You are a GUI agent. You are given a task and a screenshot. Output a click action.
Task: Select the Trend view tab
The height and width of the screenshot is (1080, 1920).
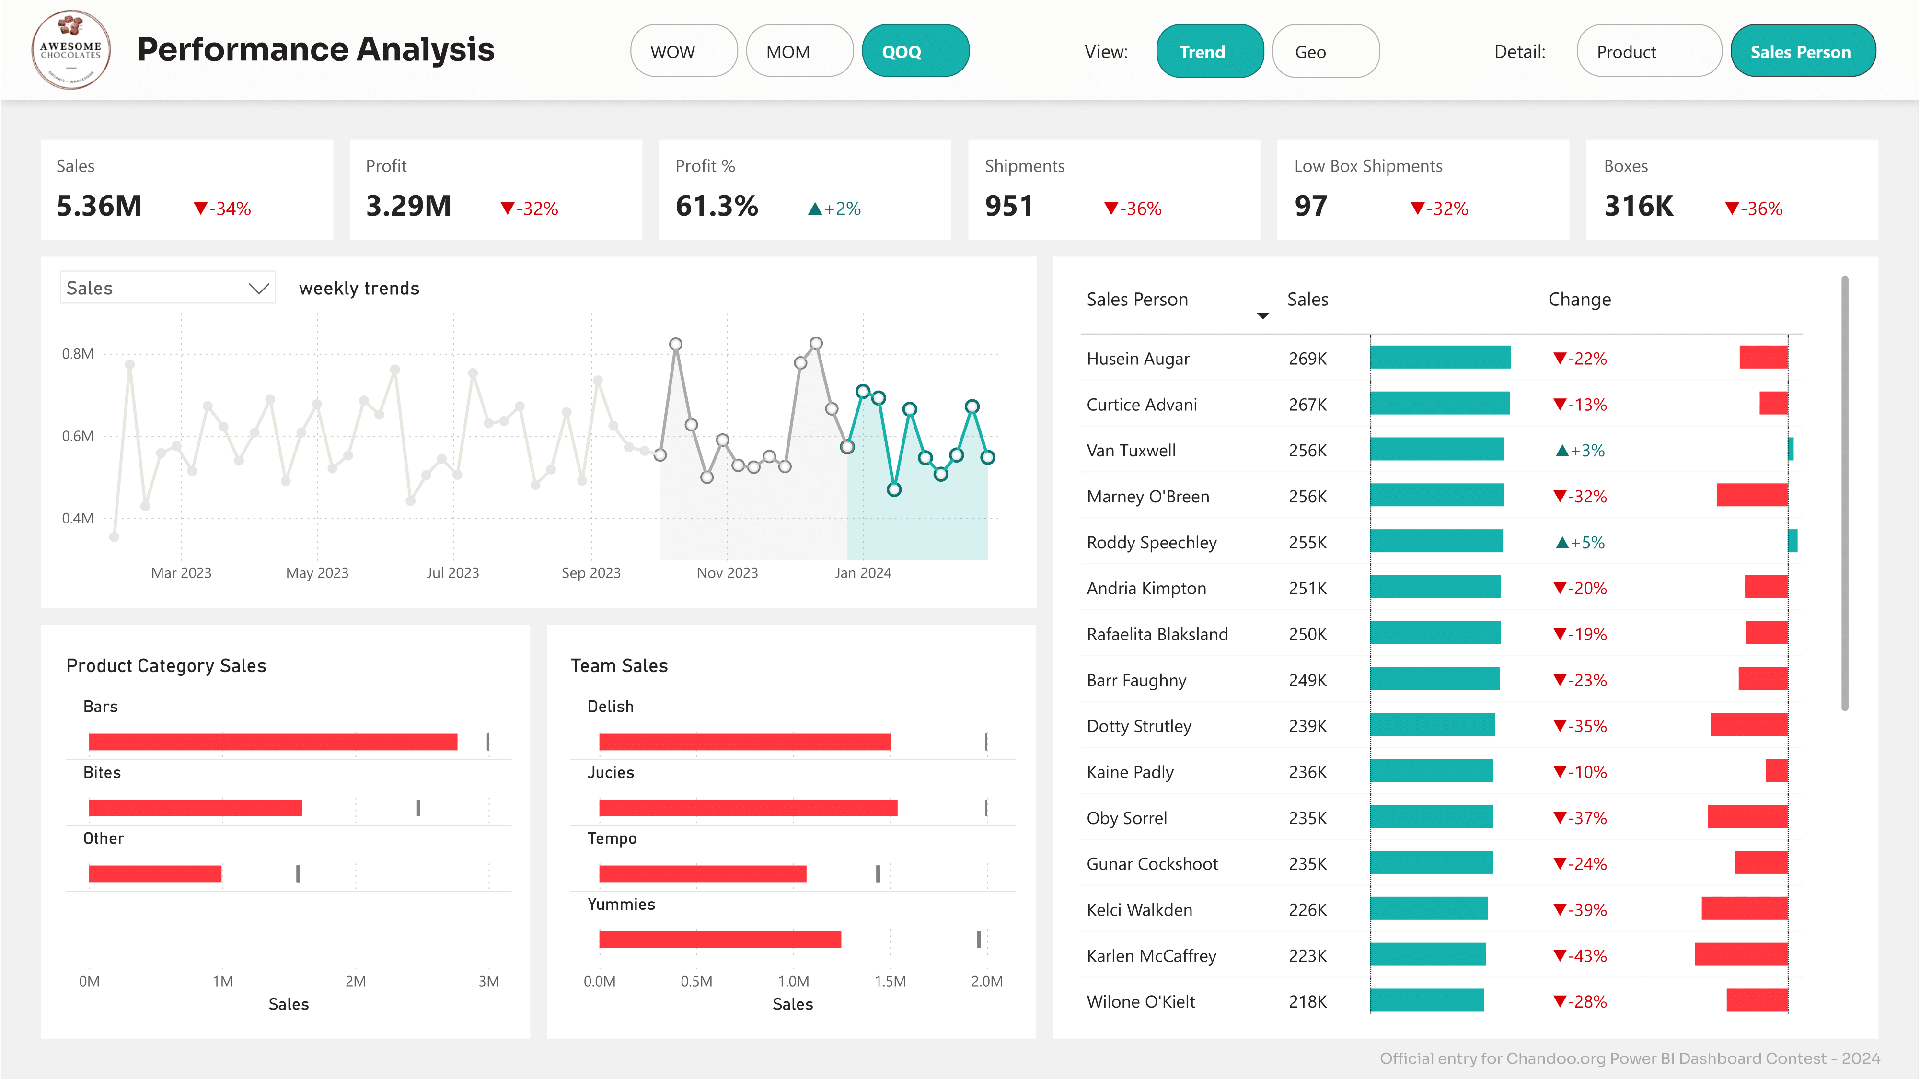(x=1210, y=51)
